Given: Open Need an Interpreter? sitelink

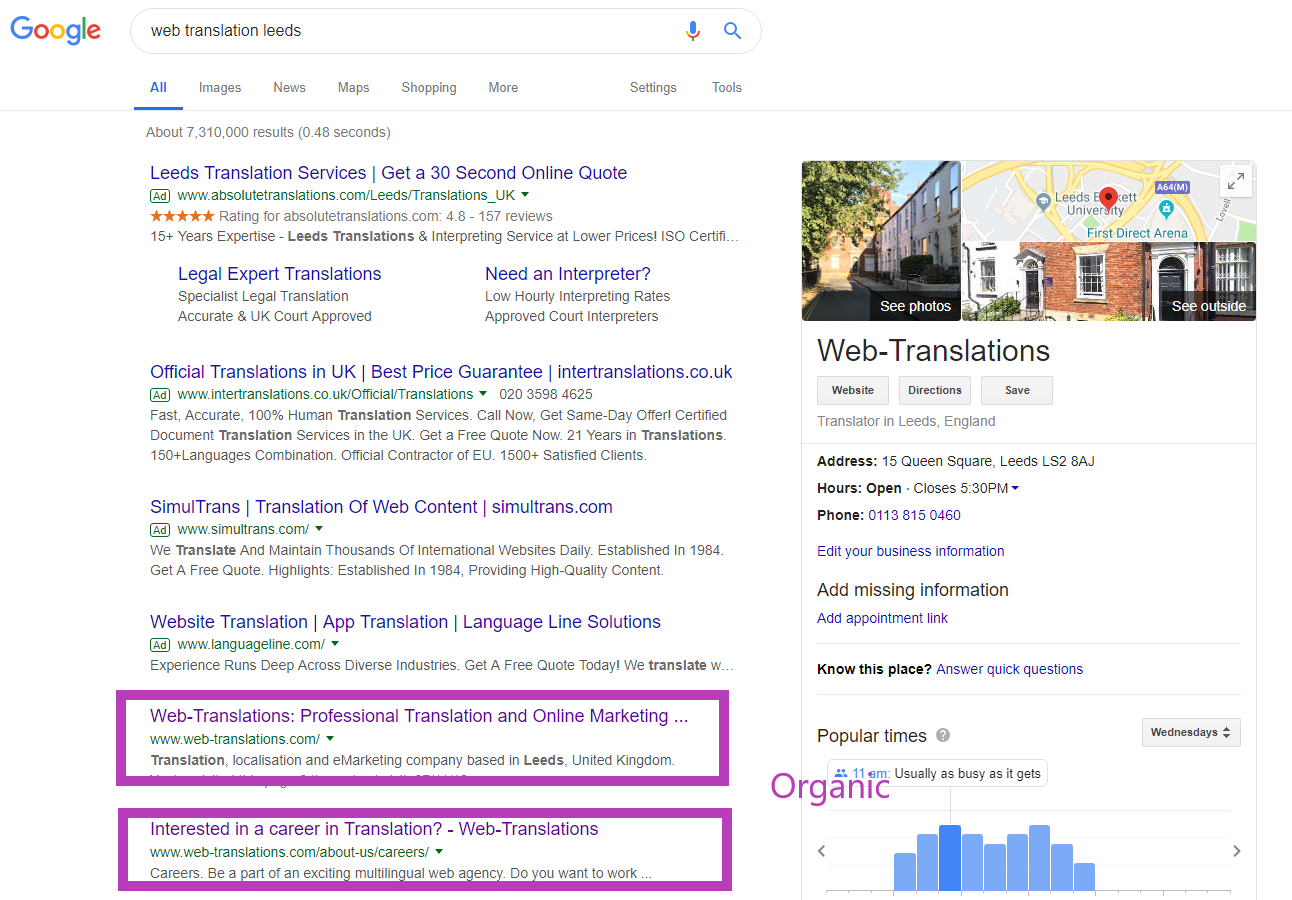Looking at the screenshot, I should pyautogui.click(x=568, y=274).
